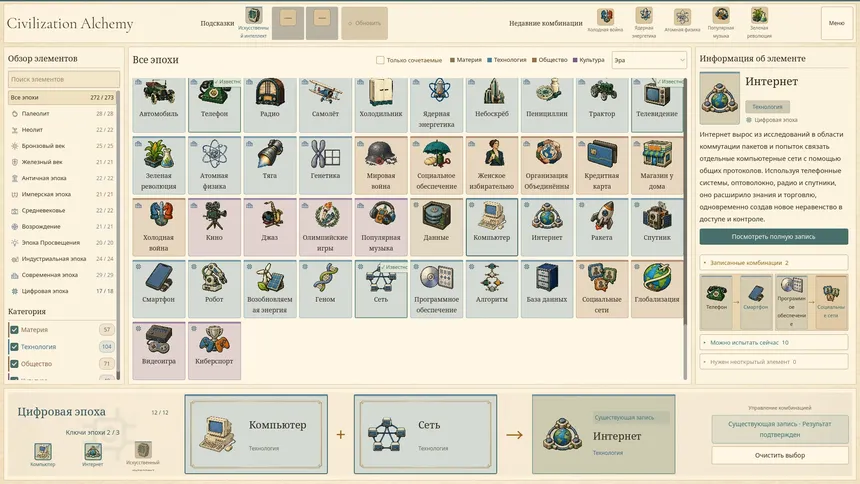Pick the Ракета element
Screen dimensions: 860x484
[602, 227]
